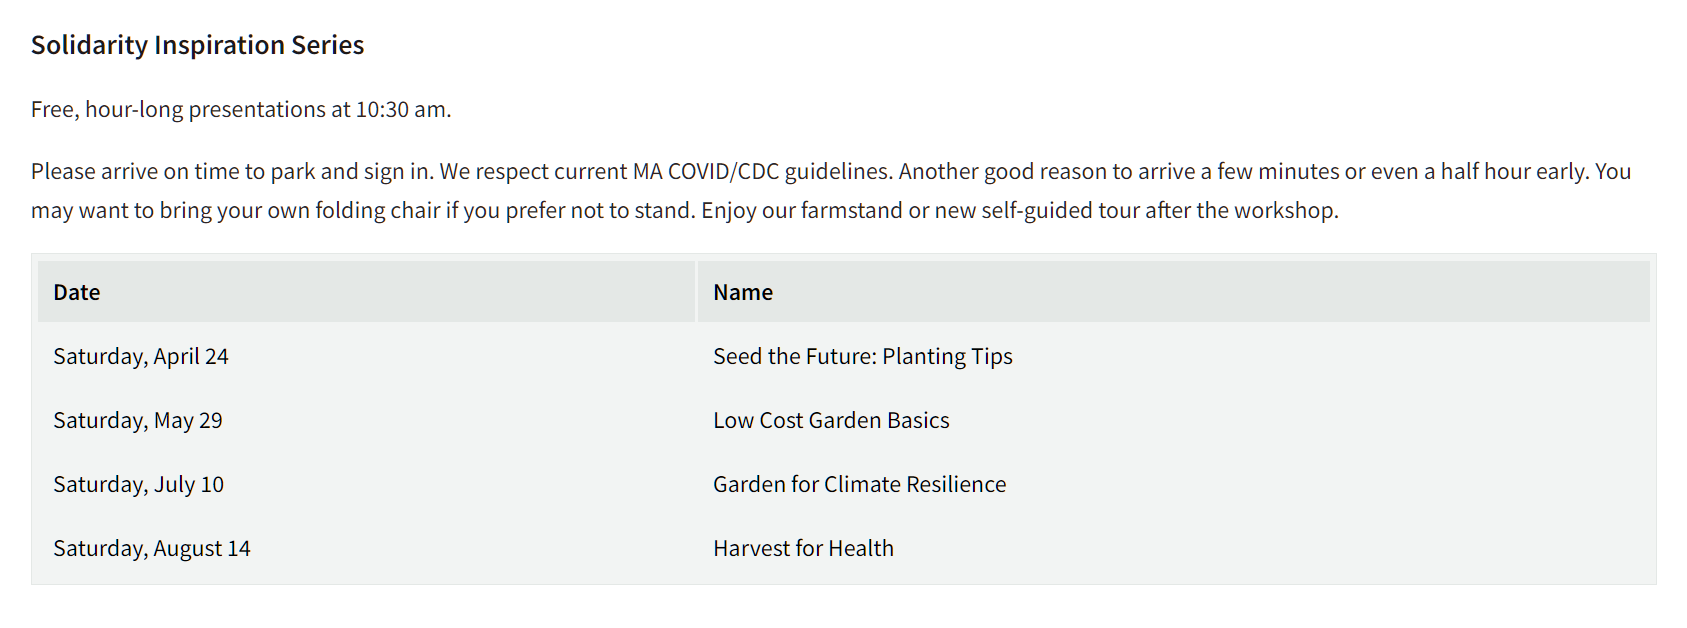Click Seed the Future: Planting Tips
Image resolution: width=1687 pixels, height=628 pixels.
click(862, 356)
